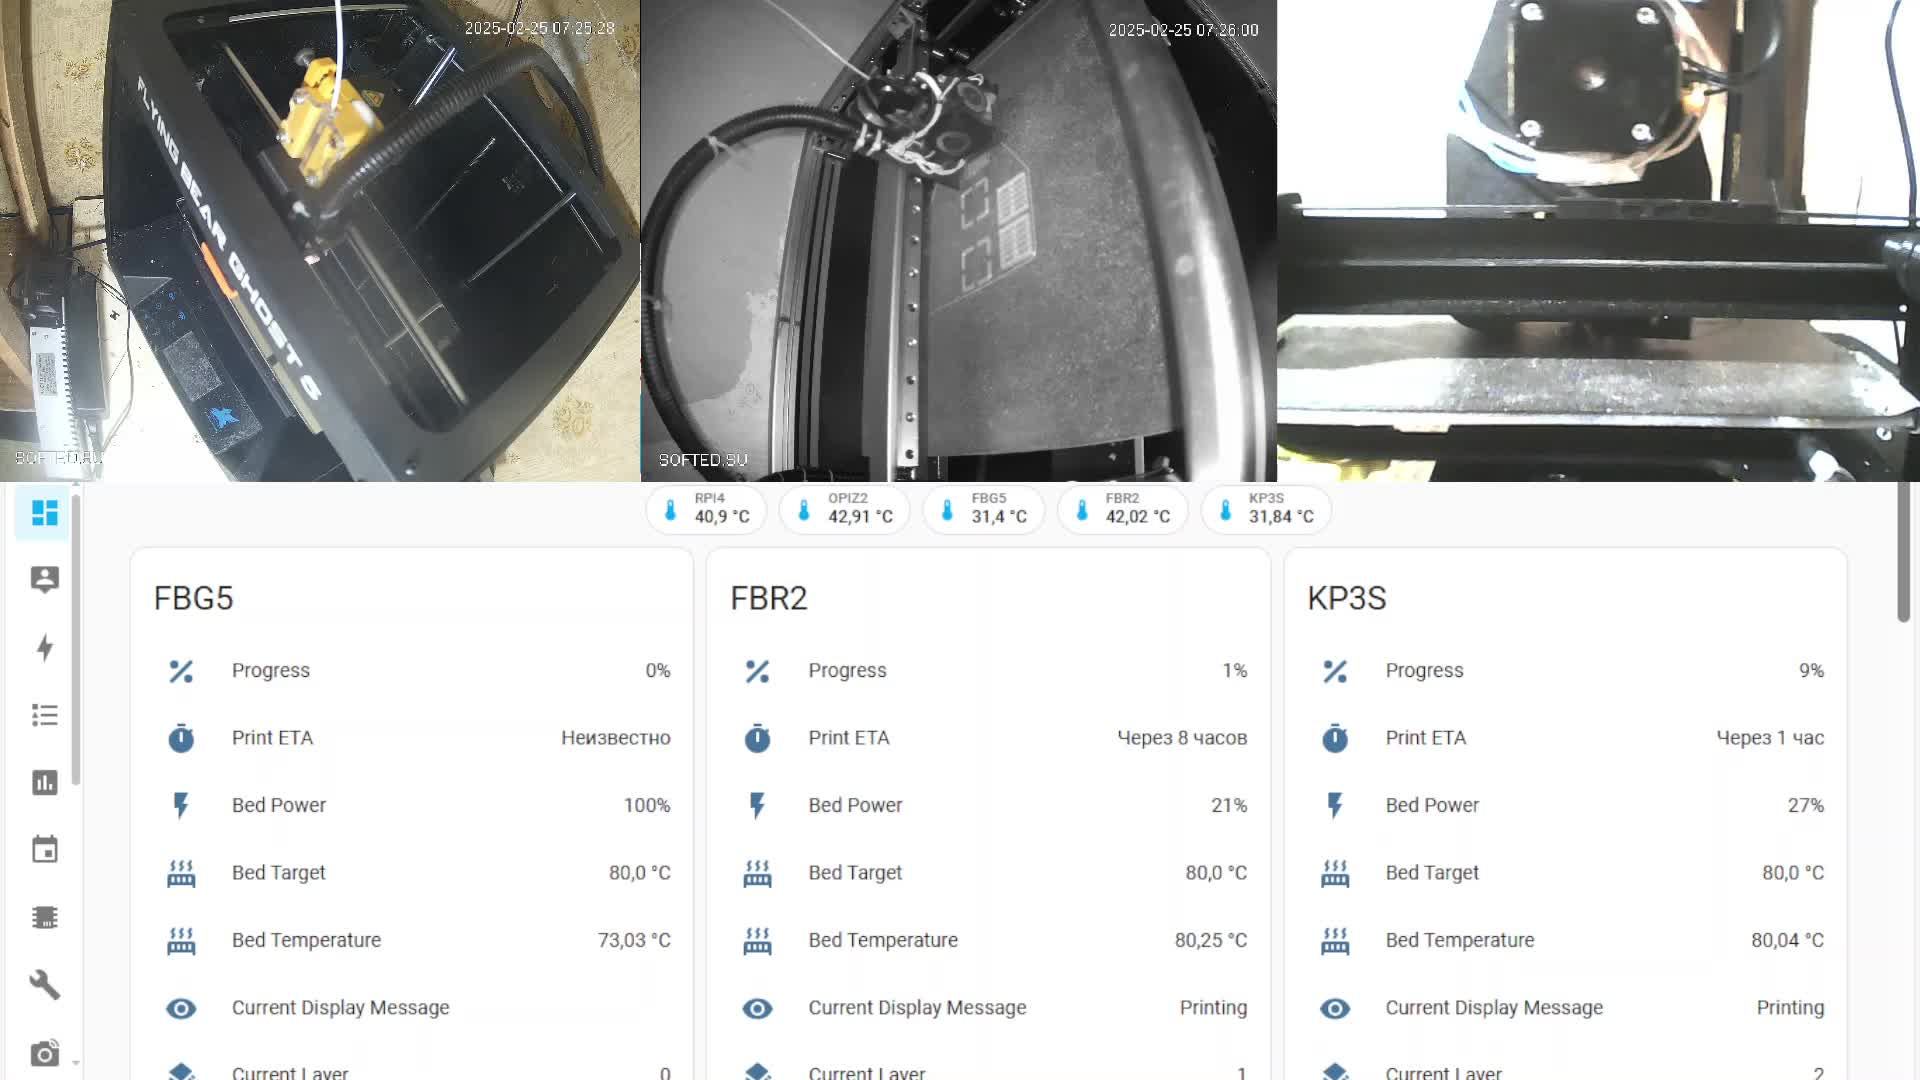Viewport: 1920px width, 1080px height.
Task: Open KP3S Print ETA 'Через 1 час'
Action: pyautogui.click(x=1770, y=738)
